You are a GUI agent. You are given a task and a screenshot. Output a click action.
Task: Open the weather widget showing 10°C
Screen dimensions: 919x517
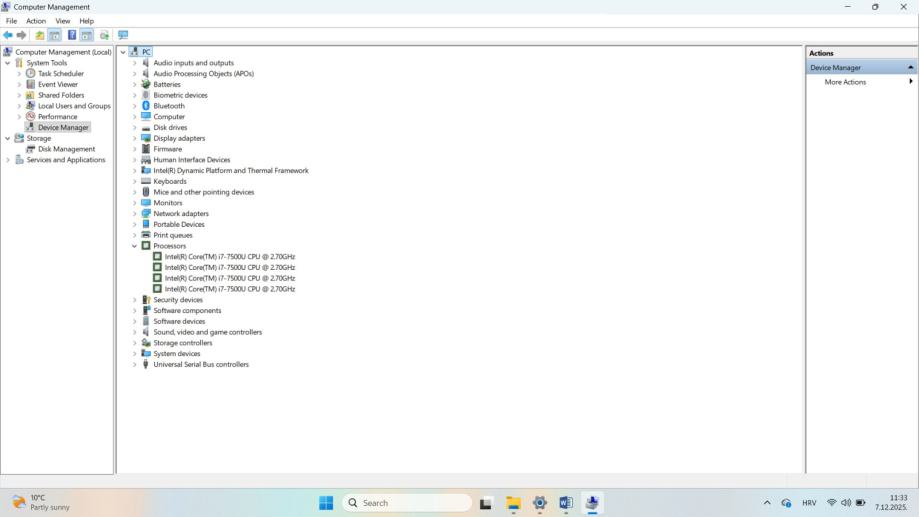(41, 503)
